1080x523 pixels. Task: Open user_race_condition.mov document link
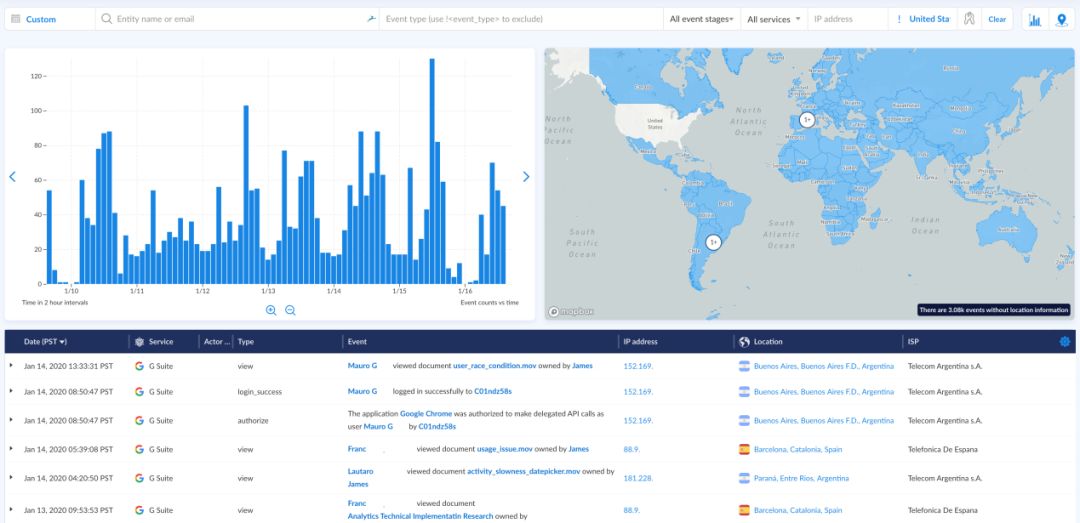[495, 366]
